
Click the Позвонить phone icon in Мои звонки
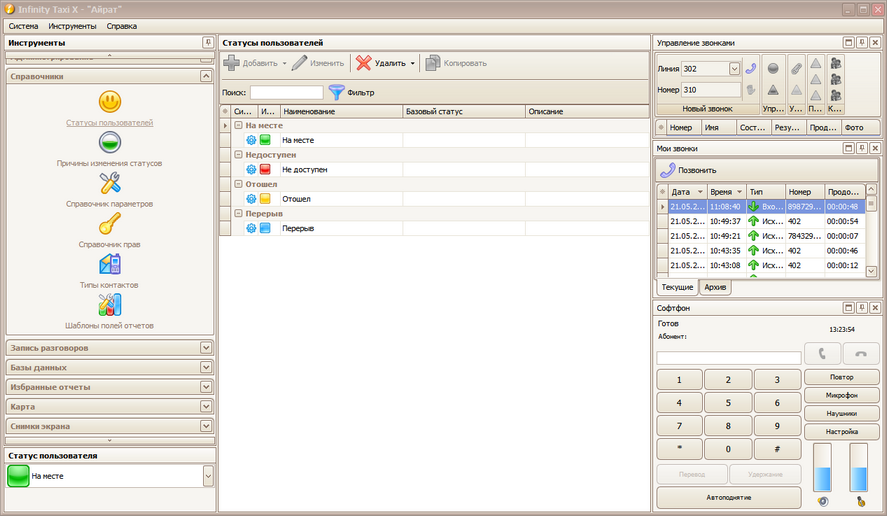(668, 170)
